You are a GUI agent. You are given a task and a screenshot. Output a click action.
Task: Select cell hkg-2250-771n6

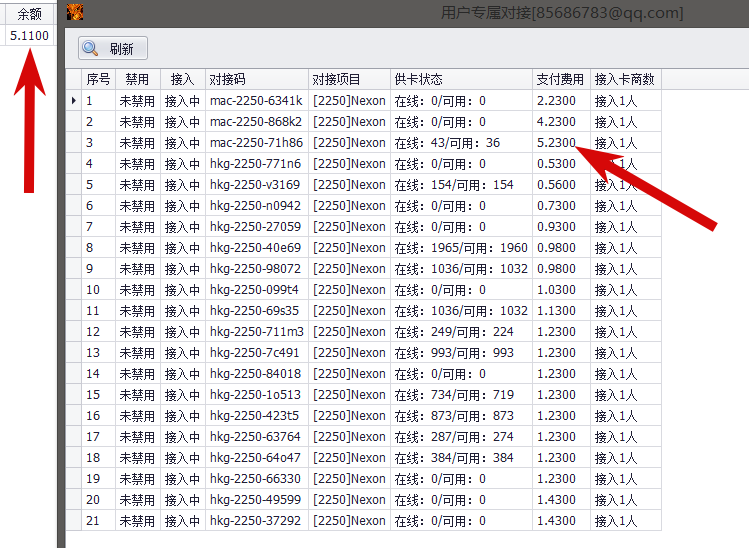[257, 164]
